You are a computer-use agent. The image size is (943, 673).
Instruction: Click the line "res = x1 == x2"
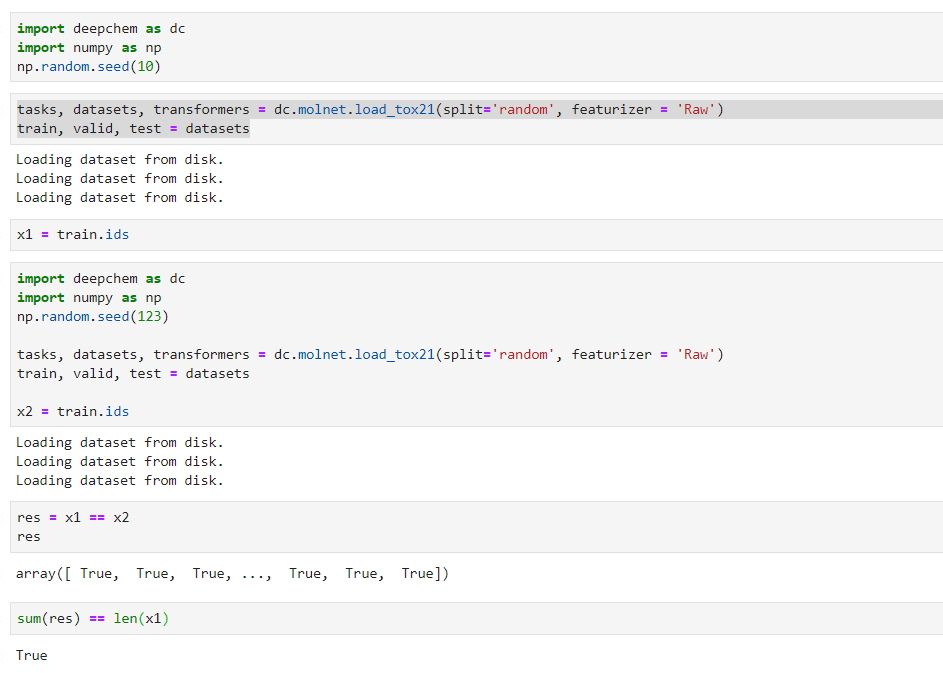pyautogui.click(x=73, y=518)
